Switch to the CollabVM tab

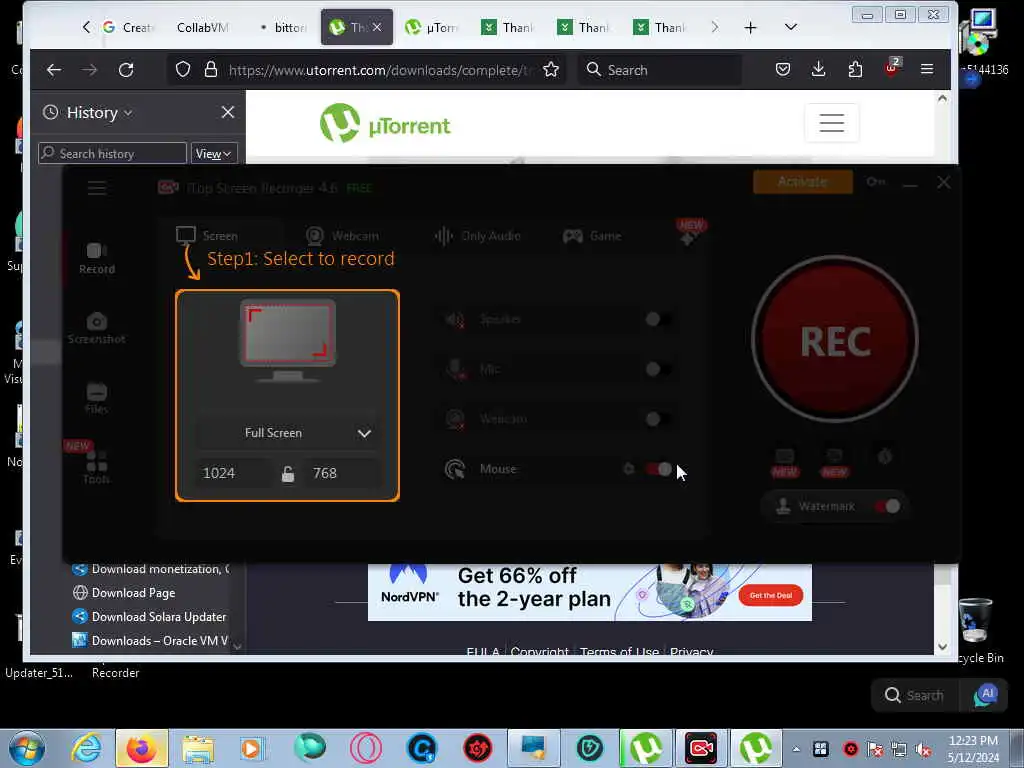[202, 27]
